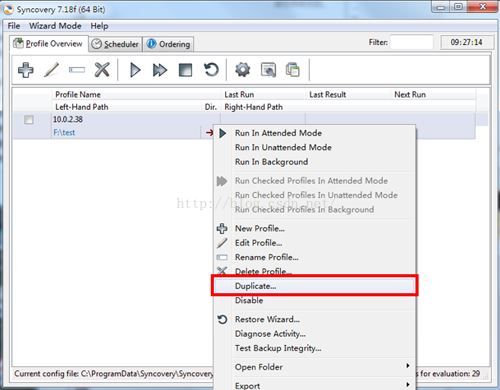Screen dimensions: 500x390
Task: Click the stop square icon in toolbar
Action: click(186, 70)
